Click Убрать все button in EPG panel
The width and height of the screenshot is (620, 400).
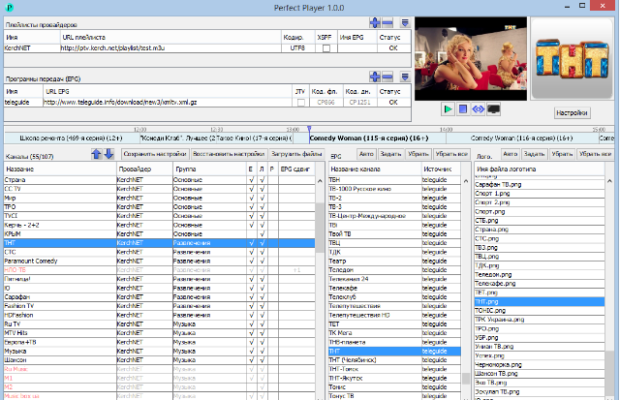click(x=452, y=154)
